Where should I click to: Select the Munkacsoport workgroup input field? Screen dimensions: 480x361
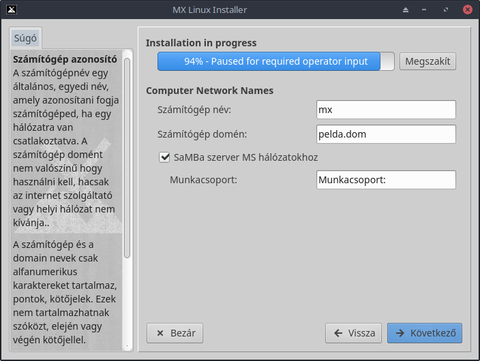tap(386, 180)
